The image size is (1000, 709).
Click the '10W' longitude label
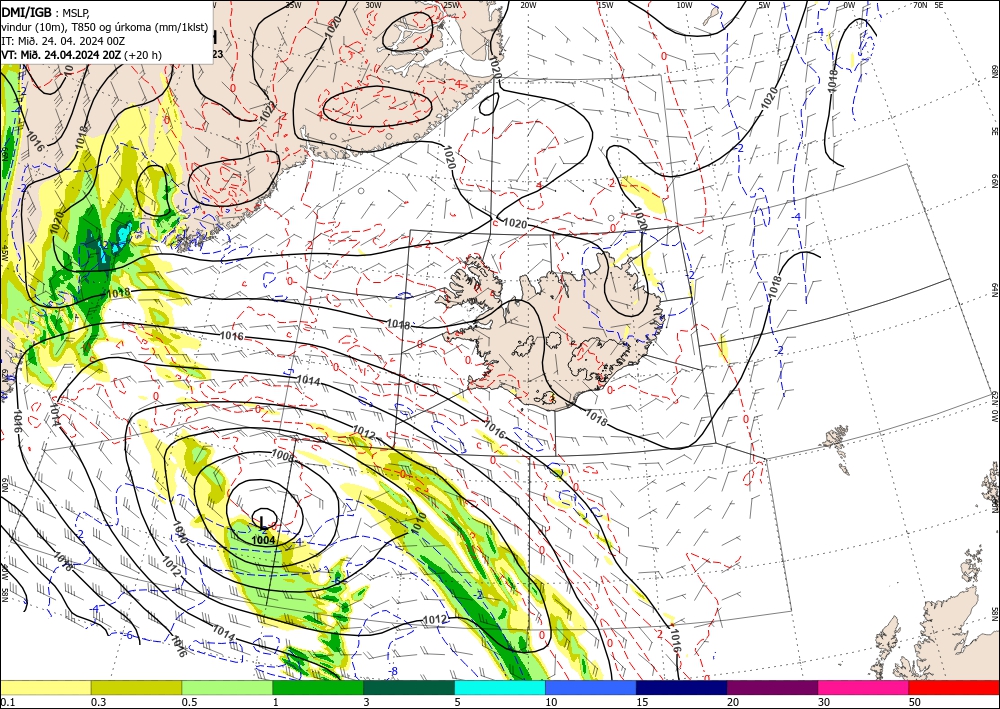684,5
